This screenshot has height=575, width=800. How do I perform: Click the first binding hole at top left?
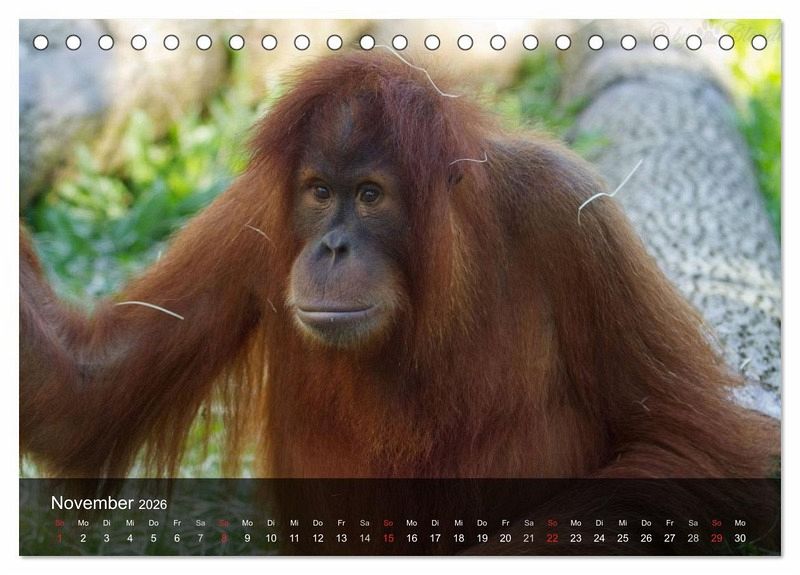41,42
